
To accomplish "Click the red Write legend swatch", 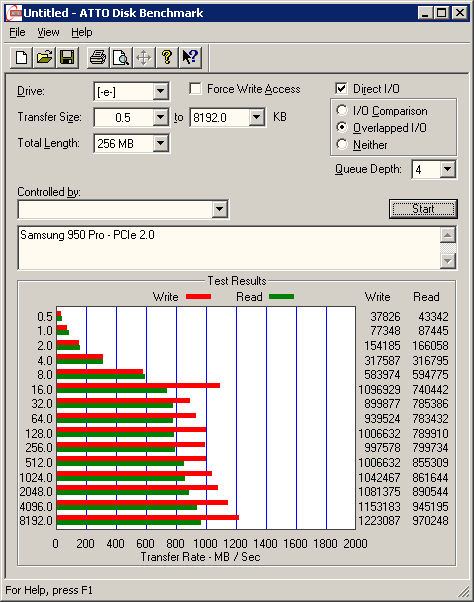I will click(x=198, y=296).
